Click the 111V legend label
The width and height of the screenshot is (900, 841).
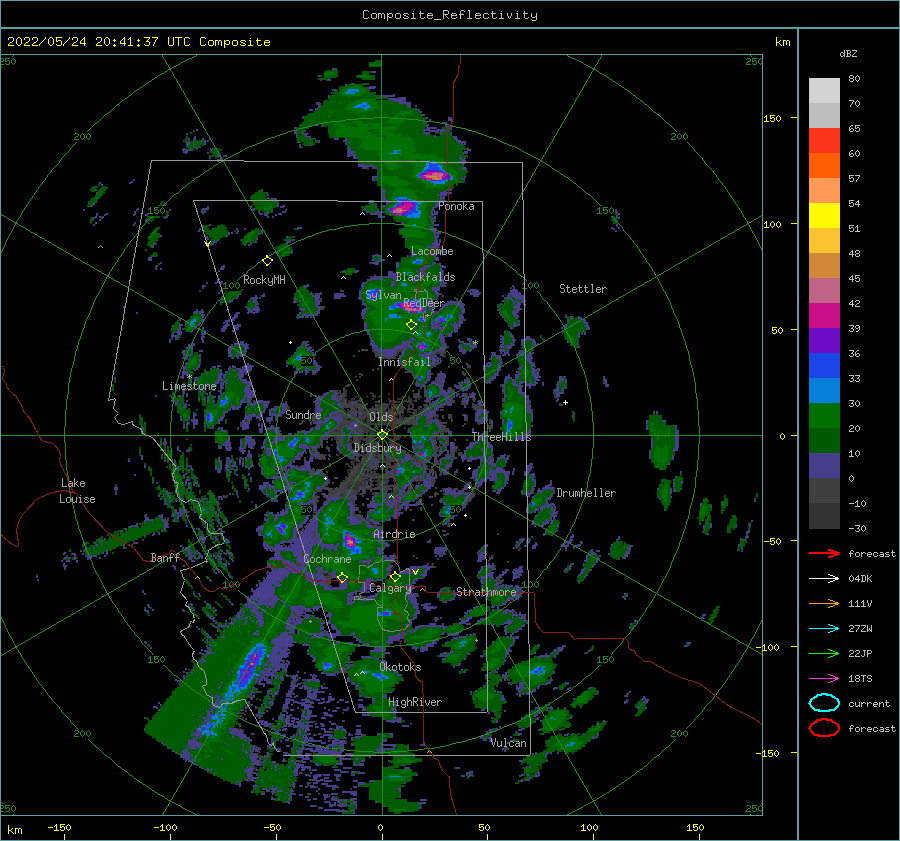860,603
